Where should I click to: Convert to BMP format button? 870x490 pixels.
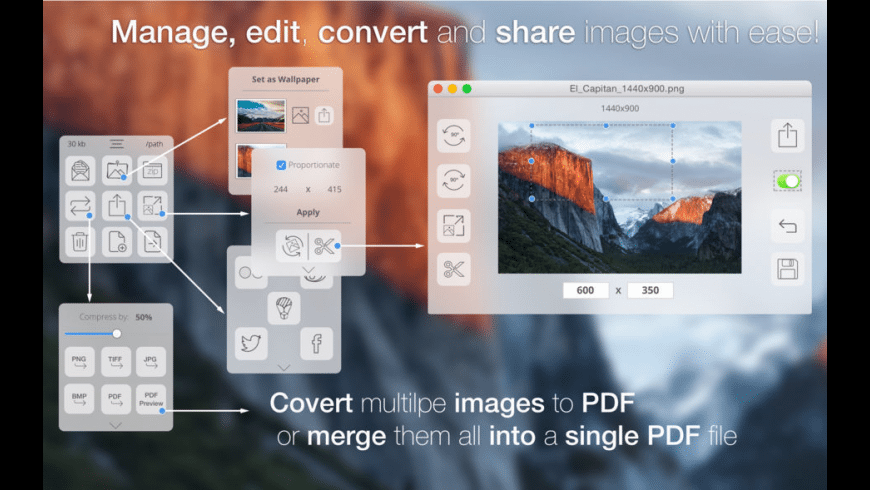[x=79, y=399]
